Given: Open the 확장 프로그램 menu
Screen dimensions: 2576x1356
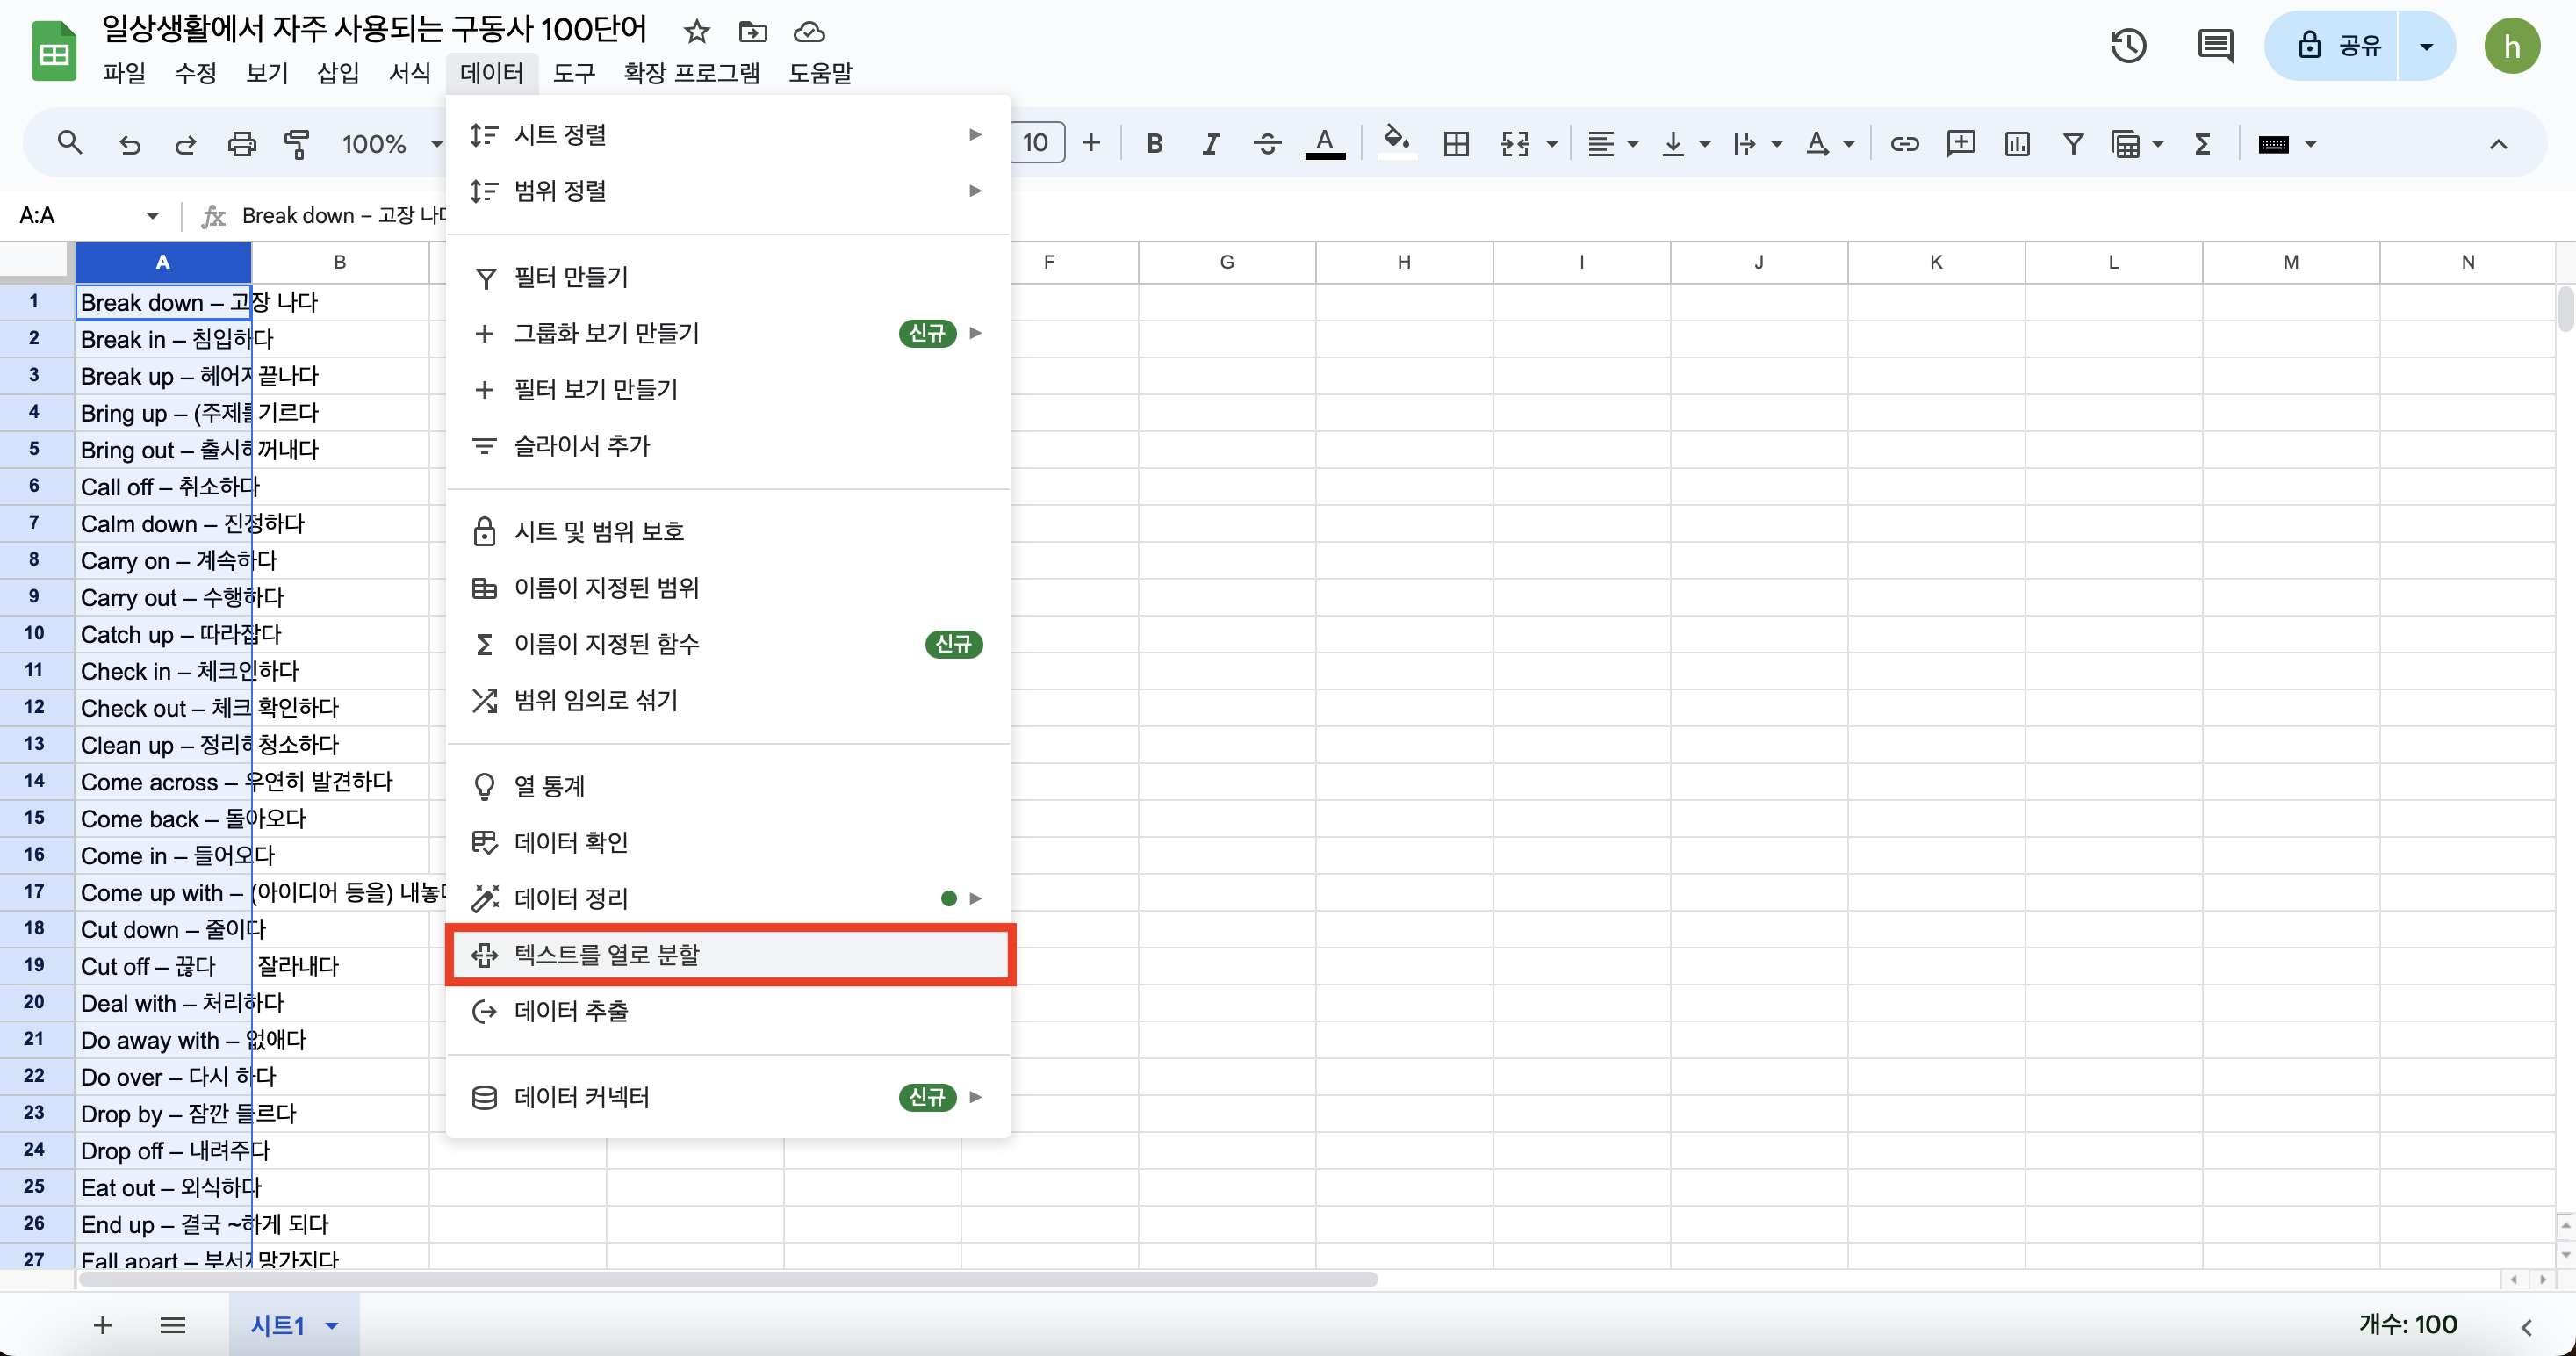Looking at the screenshot, I should 691,73.
